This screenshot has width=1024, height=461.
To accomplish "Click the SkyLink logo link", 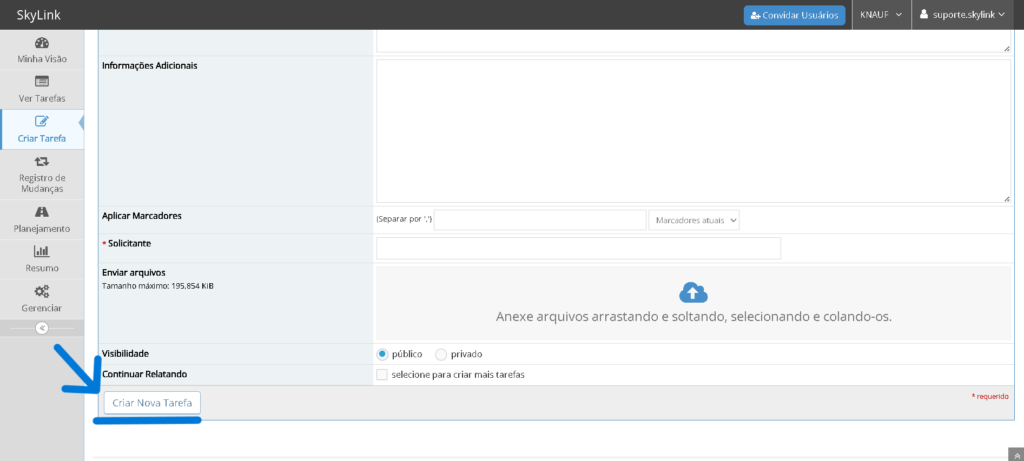I will click(39, 15).
